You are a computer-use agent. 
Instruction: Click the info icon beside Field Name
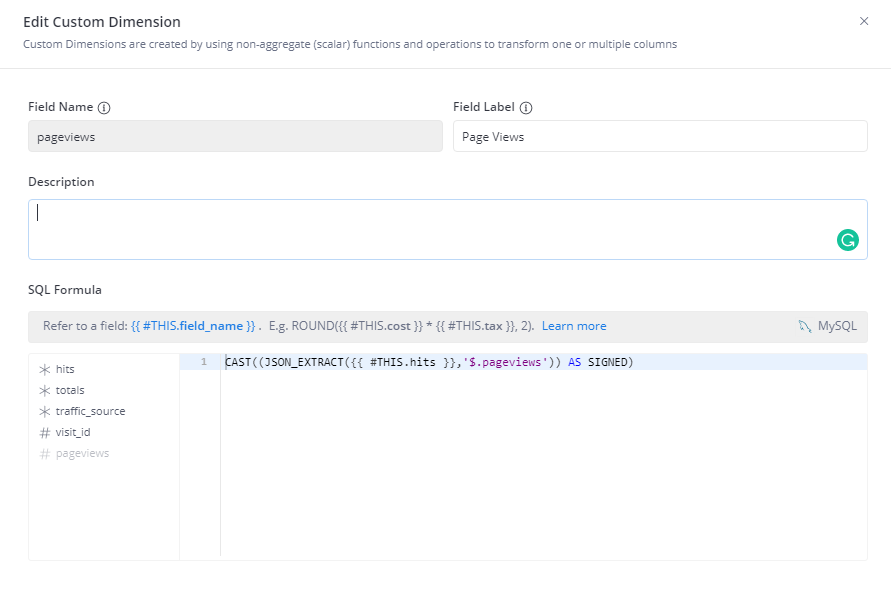[104, 107]
